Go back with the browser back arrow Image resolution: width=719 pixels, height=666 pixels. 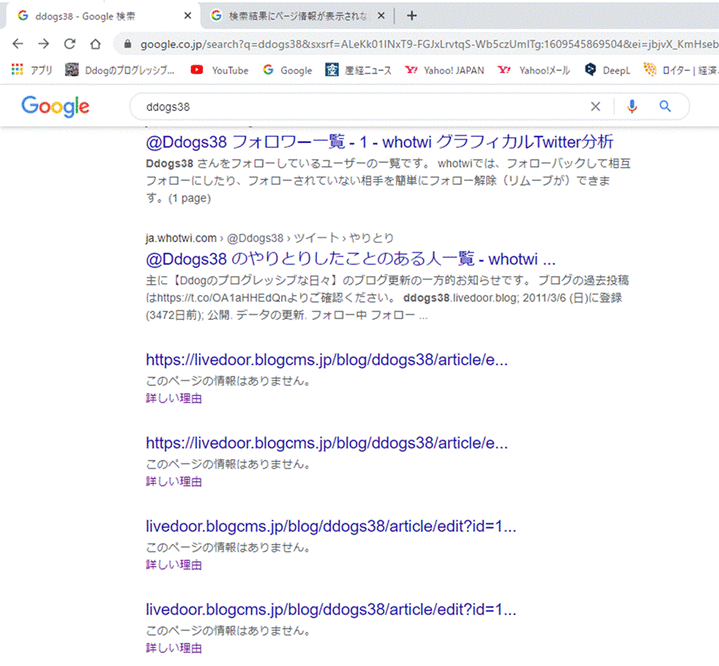click(18, 44)
